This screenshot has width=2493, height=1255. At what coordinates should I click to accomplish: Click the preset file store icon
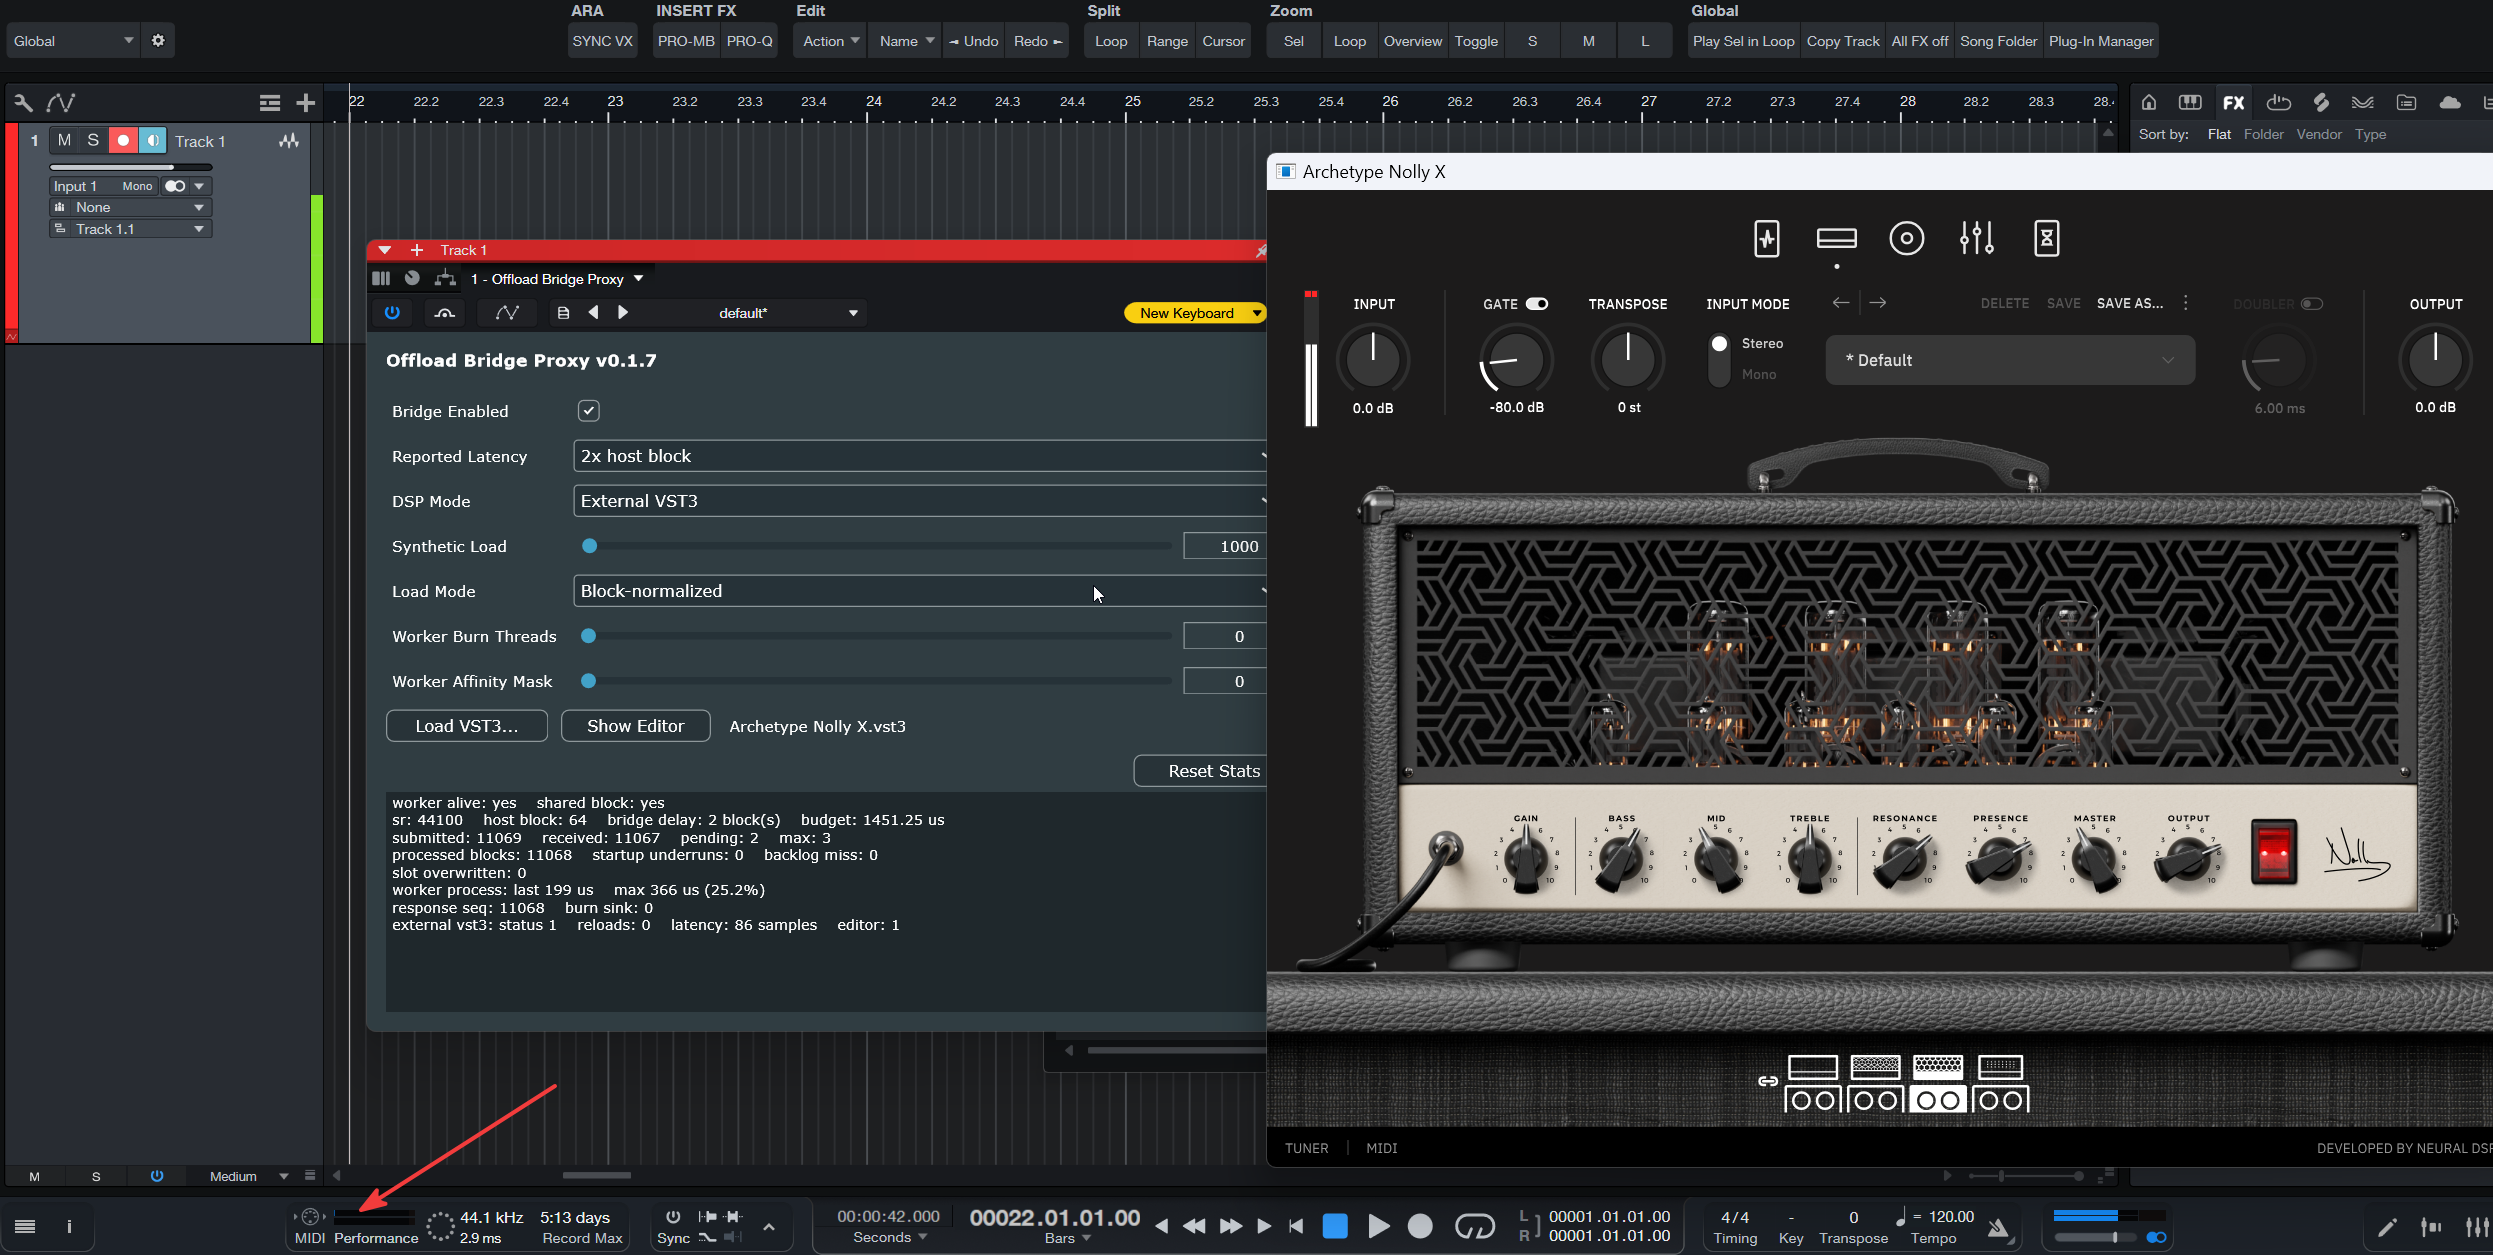coord(563,313)
